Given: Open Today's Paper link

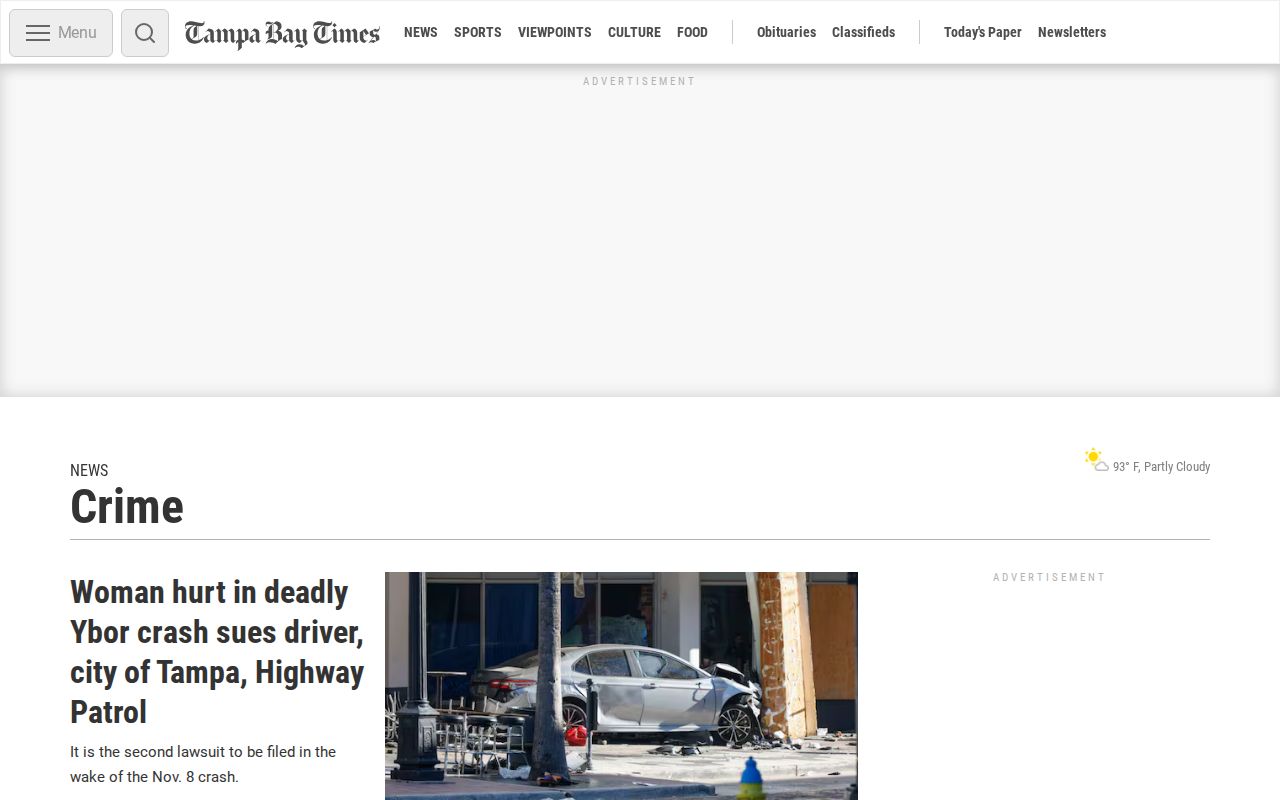Looking at the screenshot, I should click(983, 32).
